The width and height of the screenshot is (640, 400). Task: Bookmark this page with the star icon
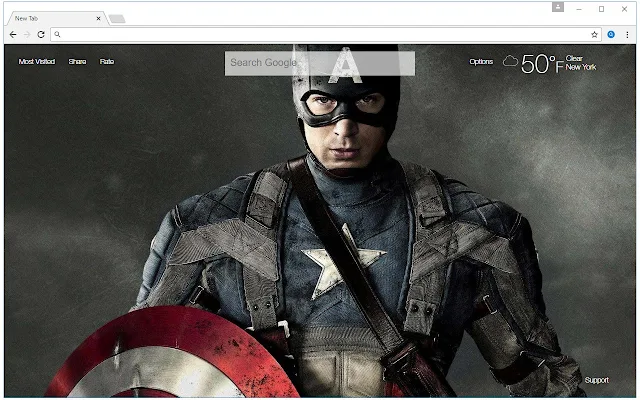point(594,35)
